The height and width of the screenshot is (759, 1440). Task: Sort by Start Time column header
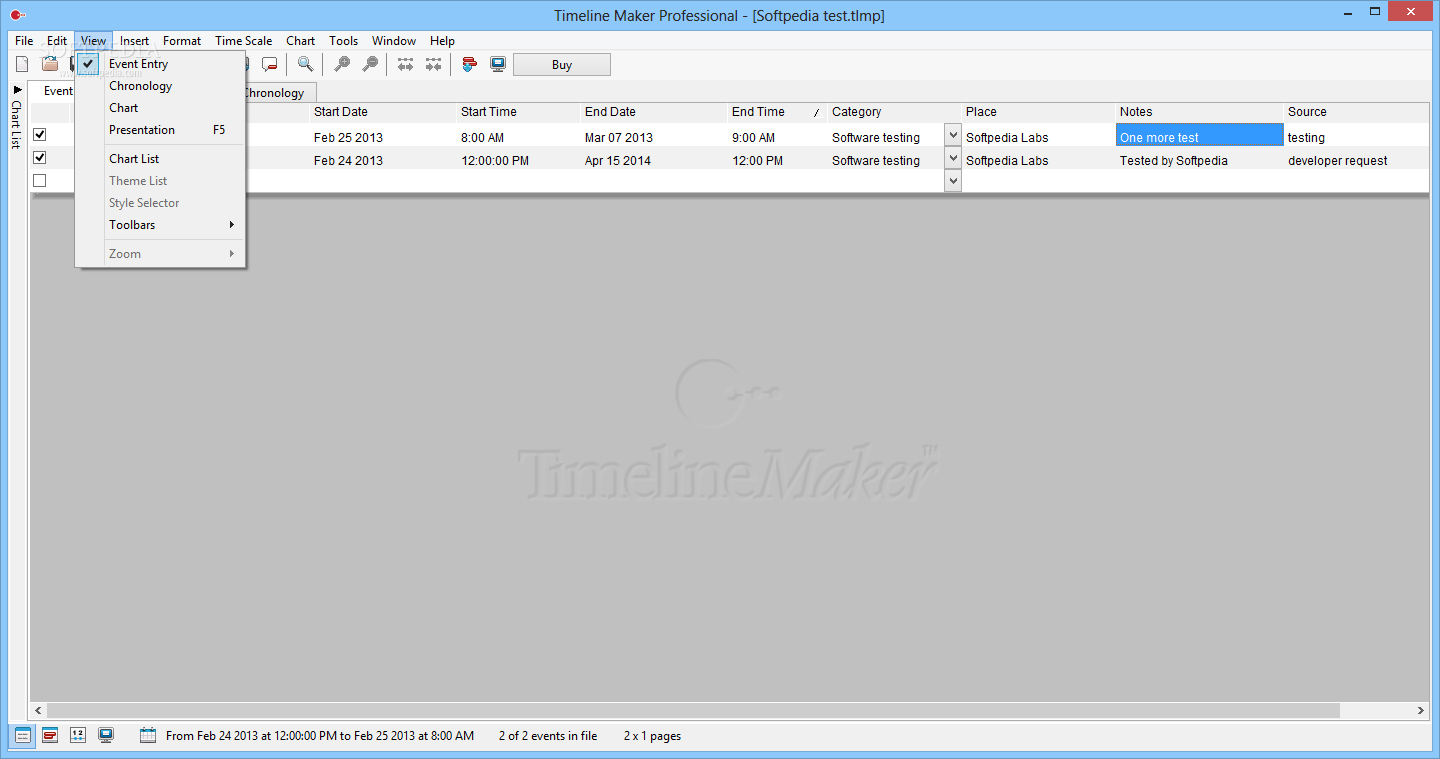click(x=518, y=112)
